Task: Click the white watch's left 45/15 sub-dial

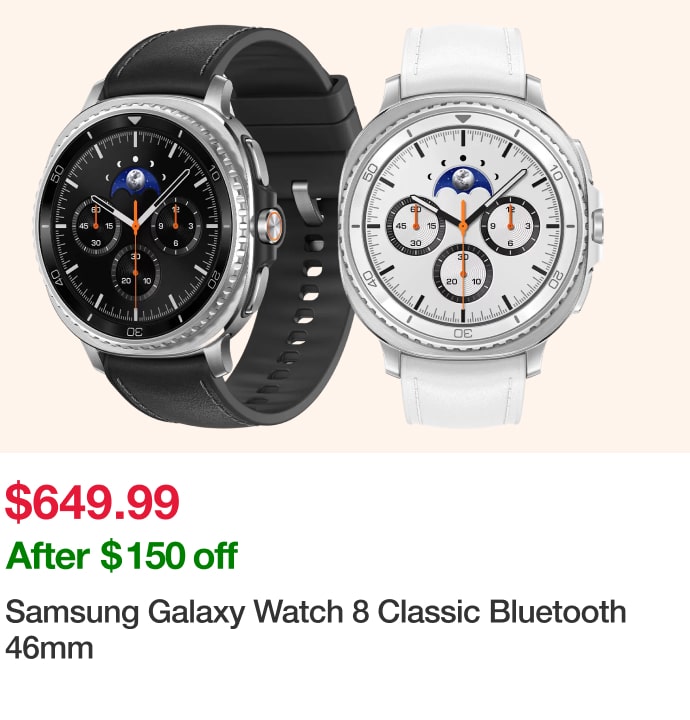Action: (x=416, y=226)
